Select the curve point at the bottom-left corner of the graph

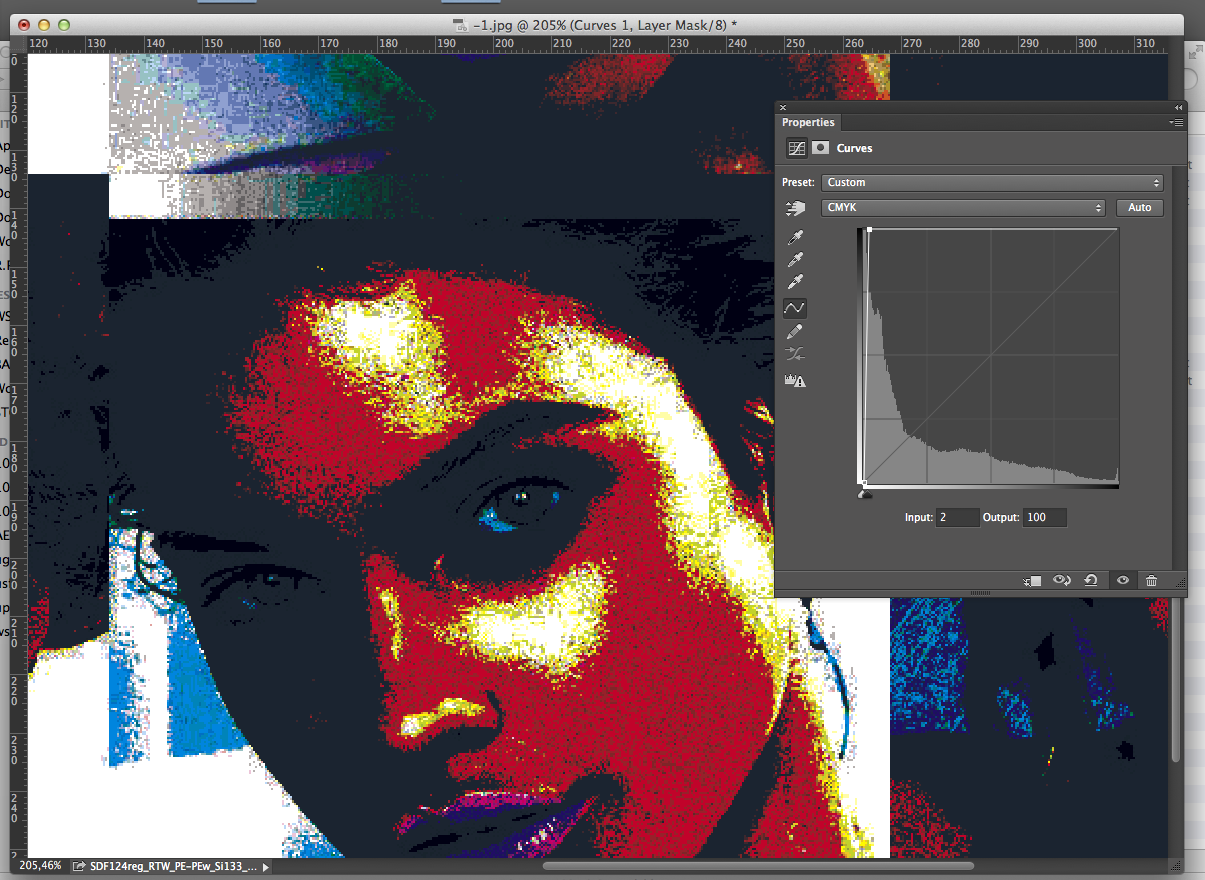863,483
